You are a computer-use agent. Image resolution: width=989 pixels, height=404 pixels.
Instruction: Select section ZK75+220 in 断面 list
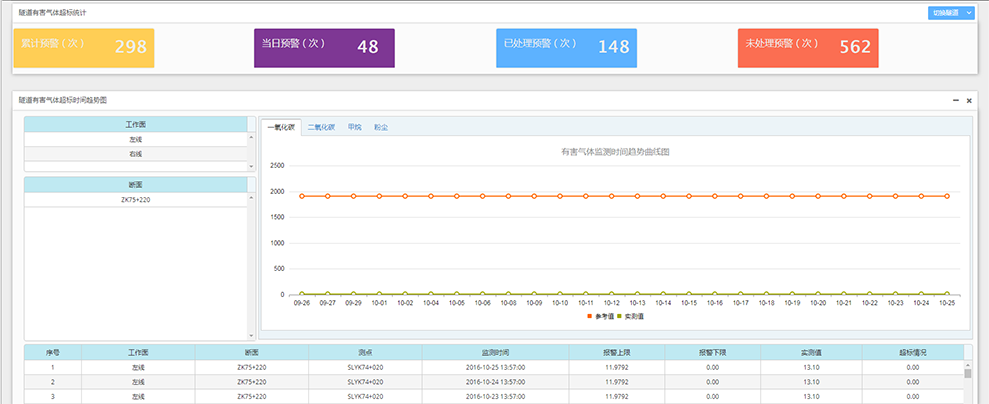coord(136,200)
